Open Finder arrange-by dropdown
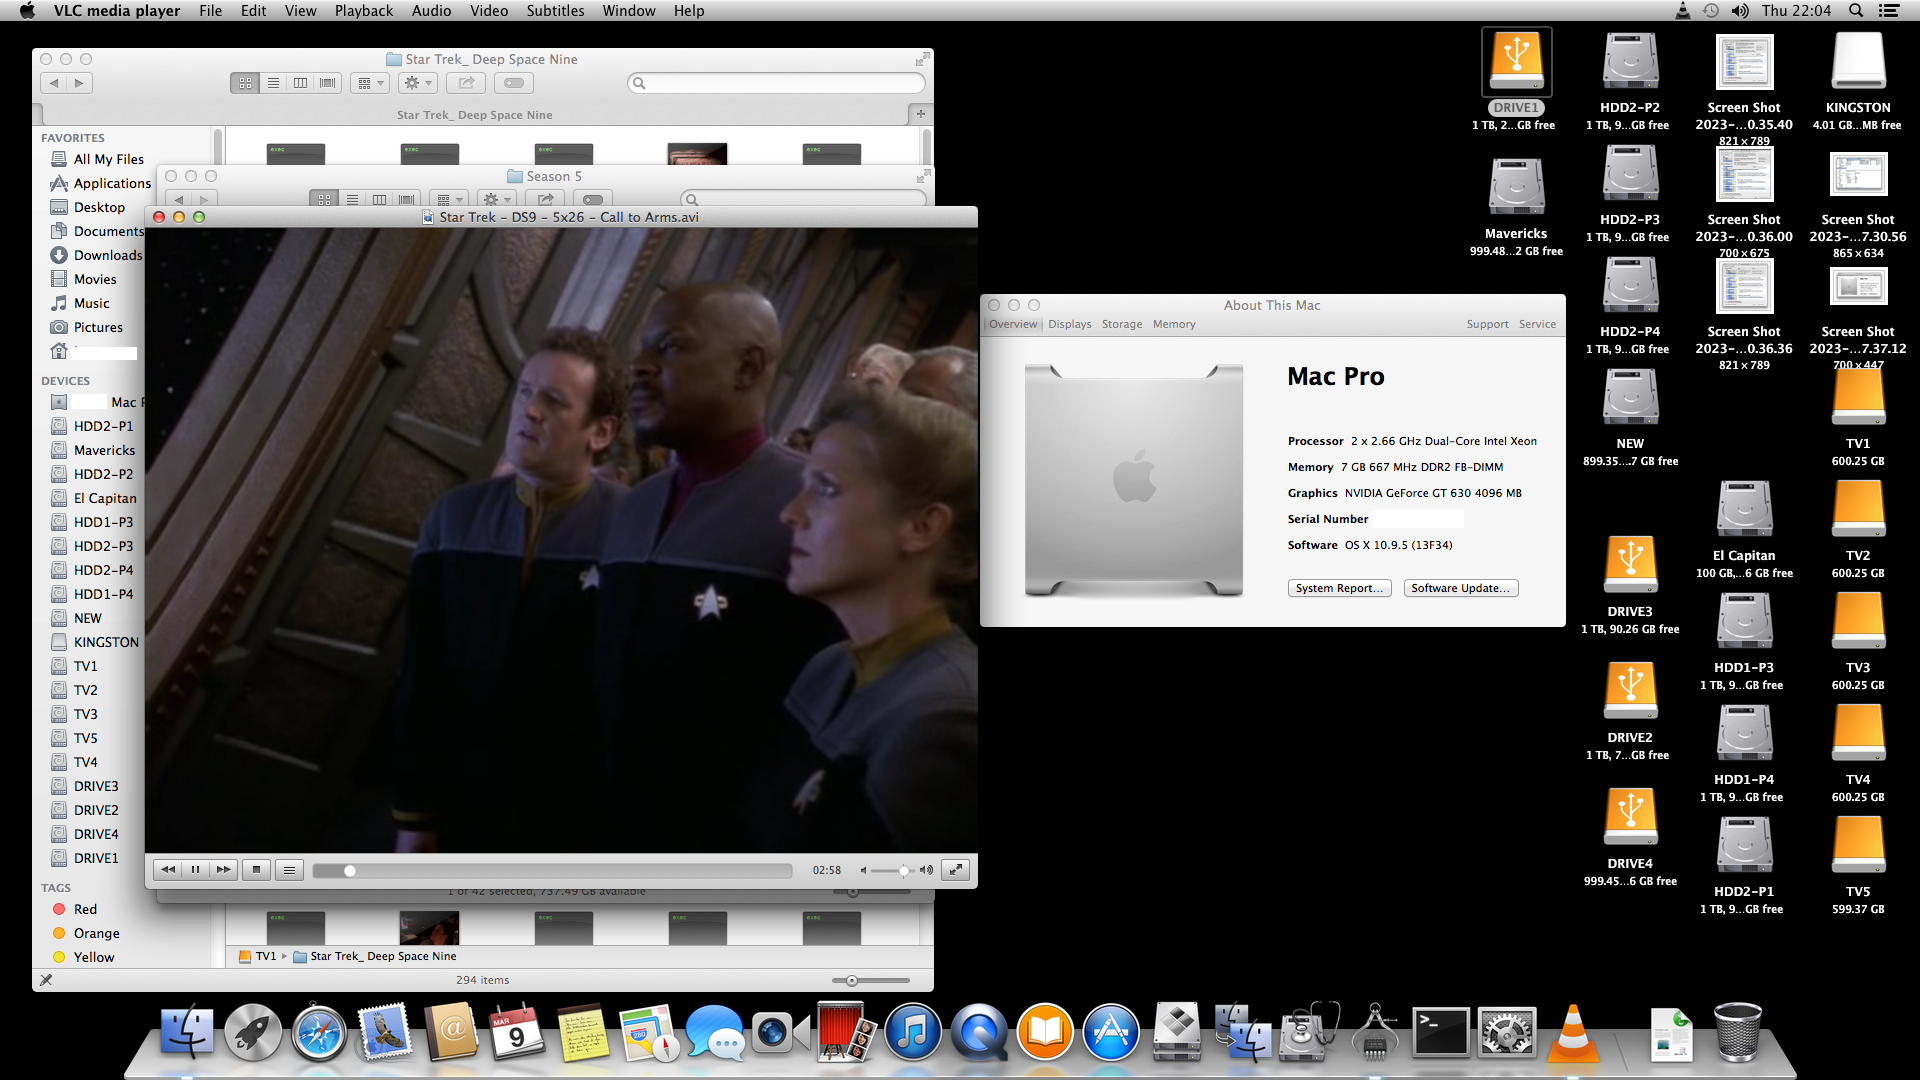This screenshot has width=1920, height=1080. click(369, 83)
